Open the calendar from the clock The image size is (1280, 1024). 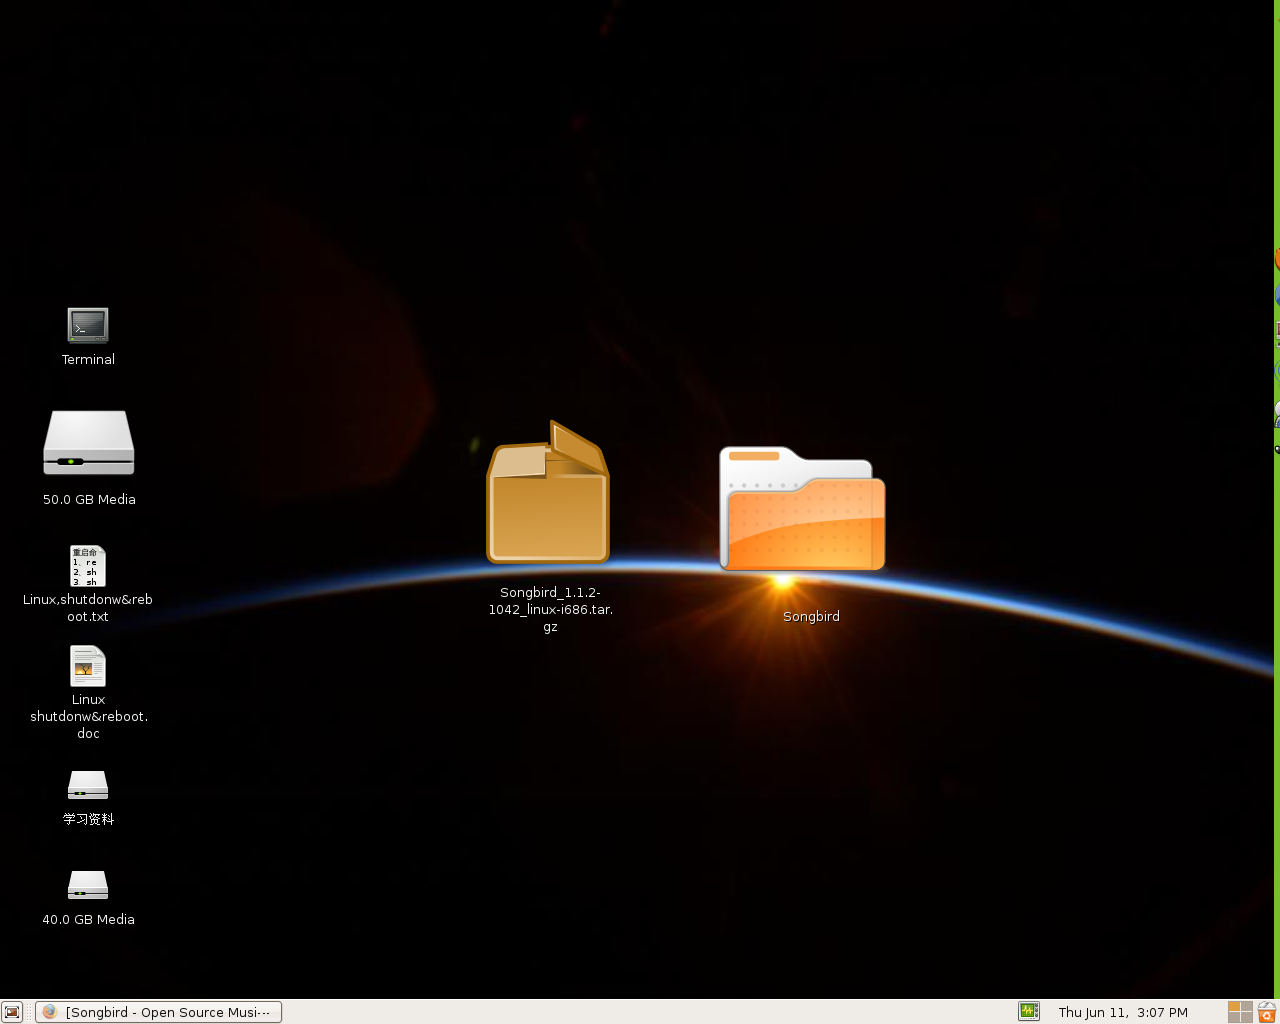(1123, 1012)
